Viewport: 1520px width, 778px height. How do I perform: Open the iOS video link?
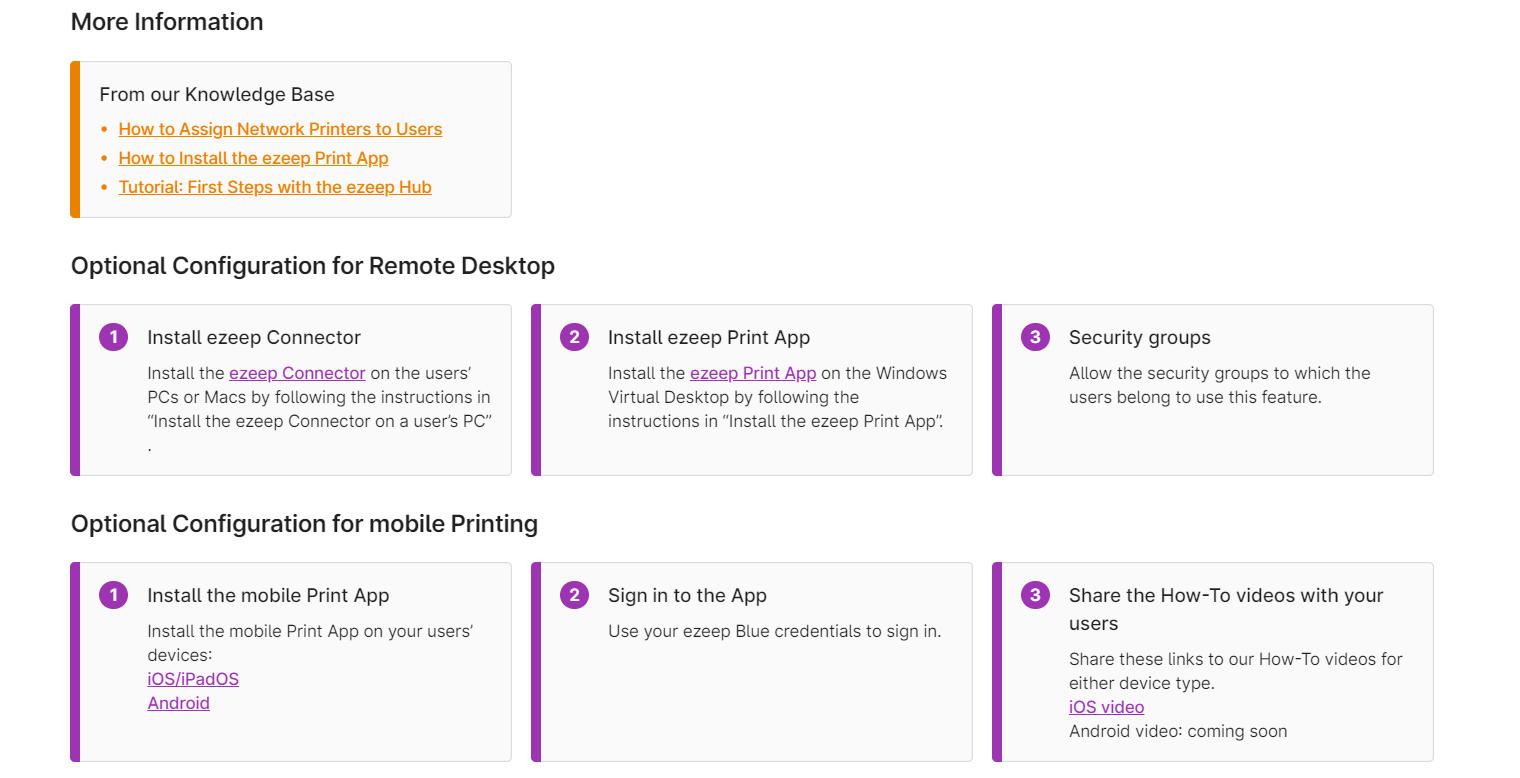(x=1106, y=707)
